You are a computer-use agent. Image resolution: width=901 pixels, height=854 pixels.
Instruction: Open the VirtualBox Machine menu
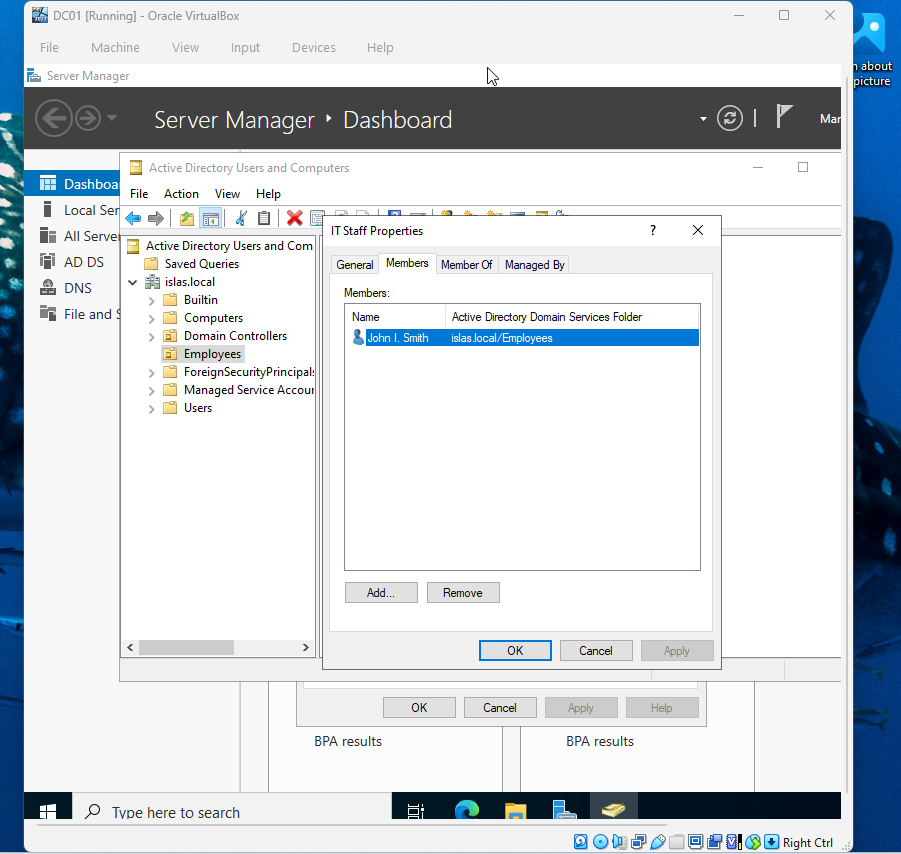pyautogui.click(x=115, y=48)
